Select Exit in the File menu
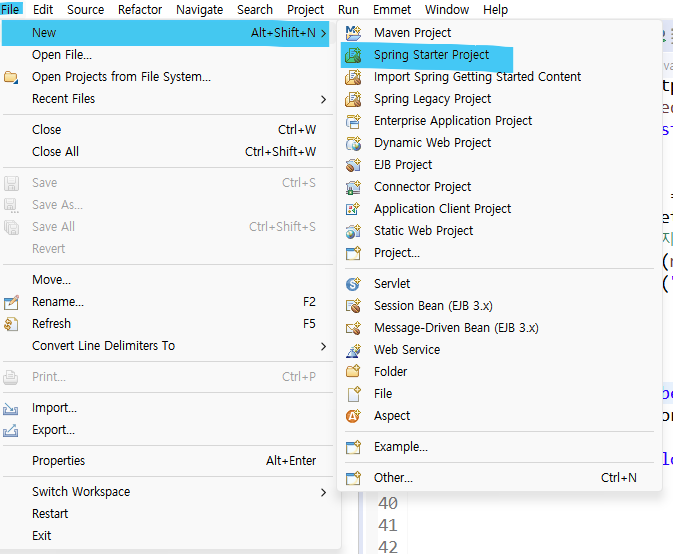This screenshot has width=673, height=554. pos(42,536)
